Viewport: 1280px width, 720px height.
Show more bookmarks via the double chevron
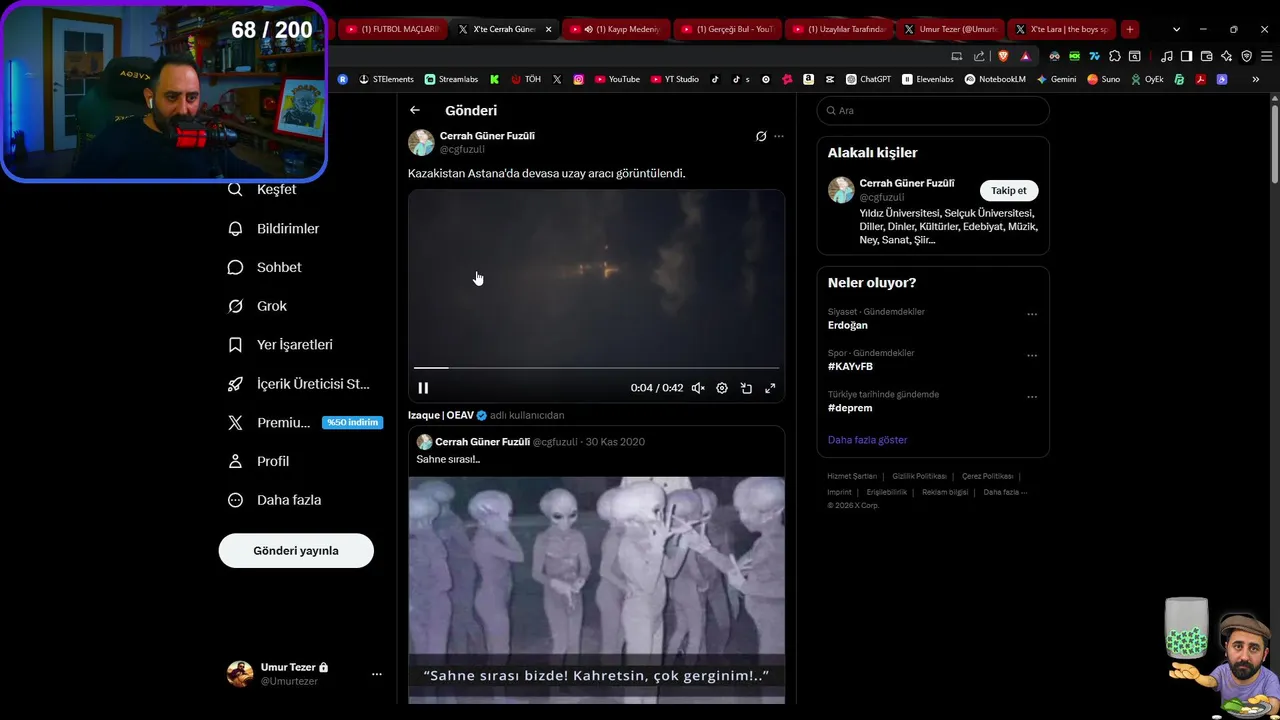click(x=1256, y=79)
